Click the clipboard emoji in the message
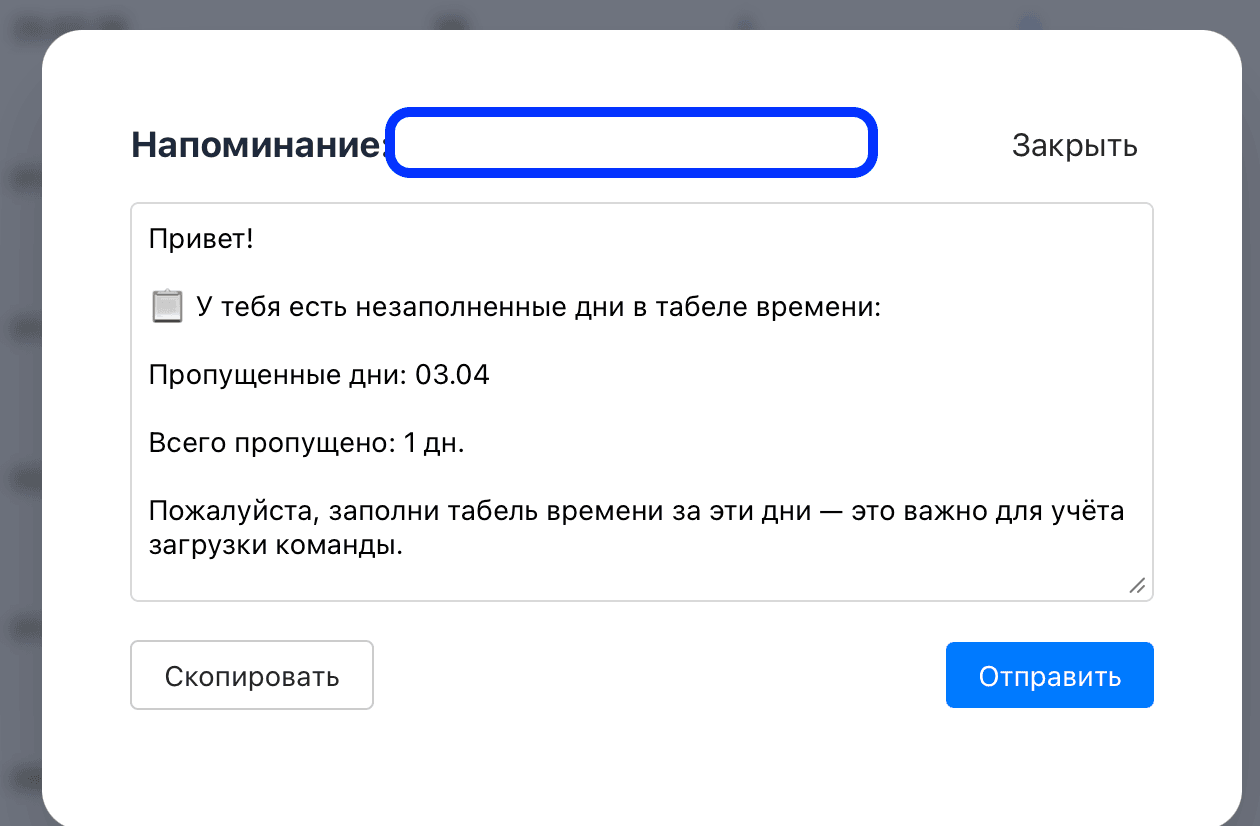Image resolution: width=1260 pixels, height=826 pixels. 166,306
